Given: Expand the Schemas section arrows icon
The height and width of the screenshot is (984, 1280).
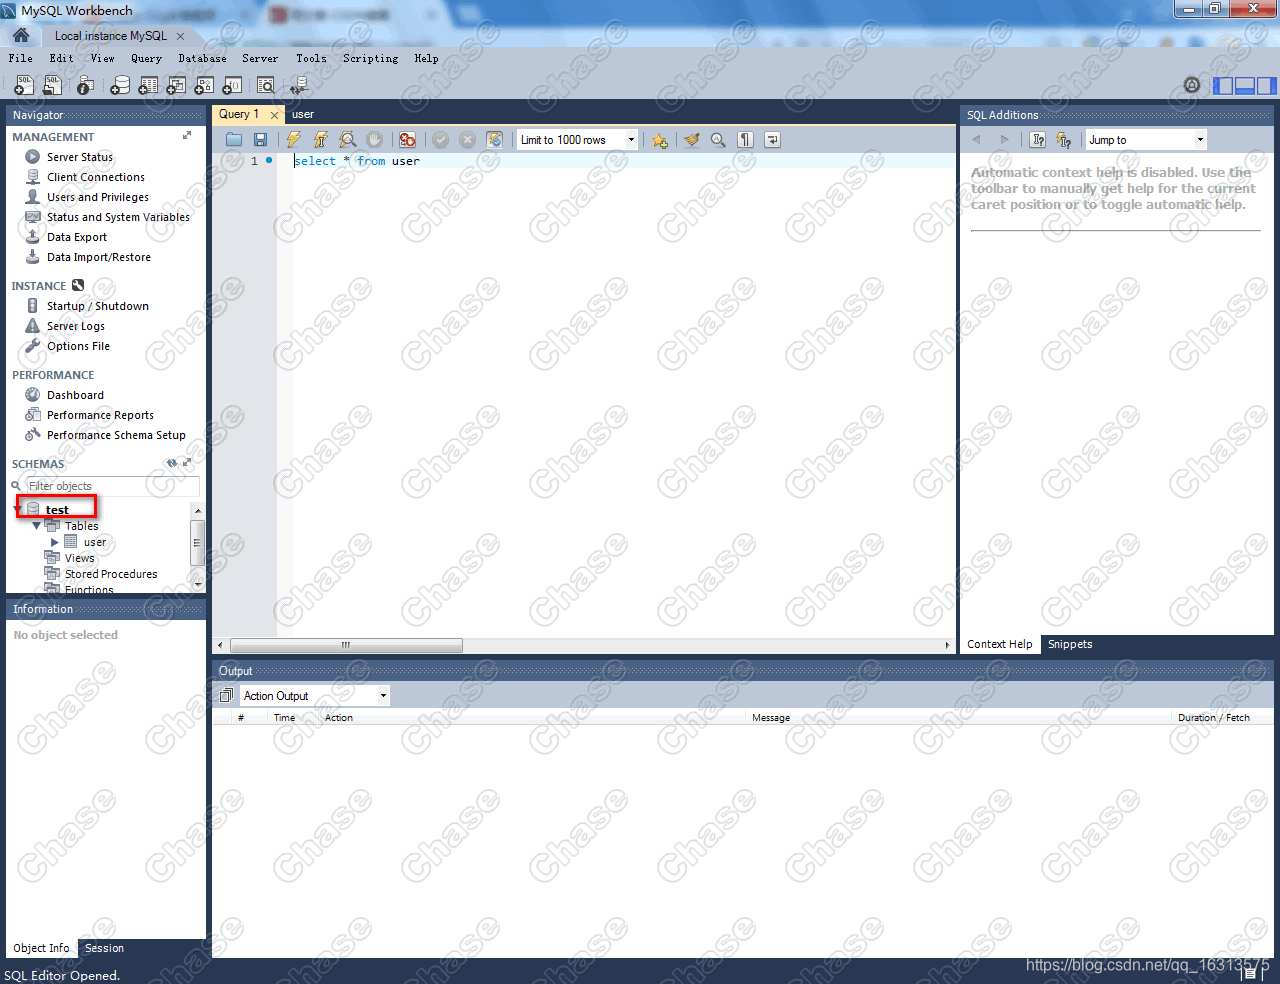Looking at the screenshot, I should pyautogui.click(x=187, y=463).
